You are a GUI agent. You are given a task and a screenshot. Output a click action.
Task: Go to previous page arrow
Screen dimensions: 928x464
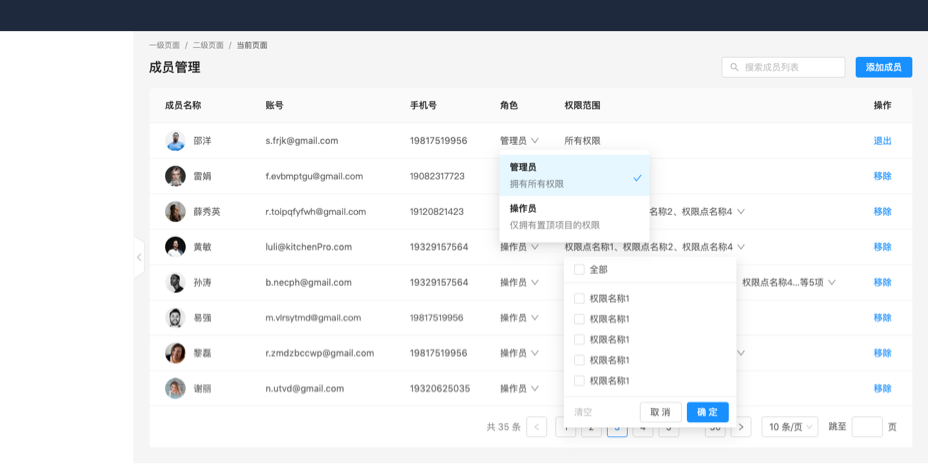(x=536, y=427)
